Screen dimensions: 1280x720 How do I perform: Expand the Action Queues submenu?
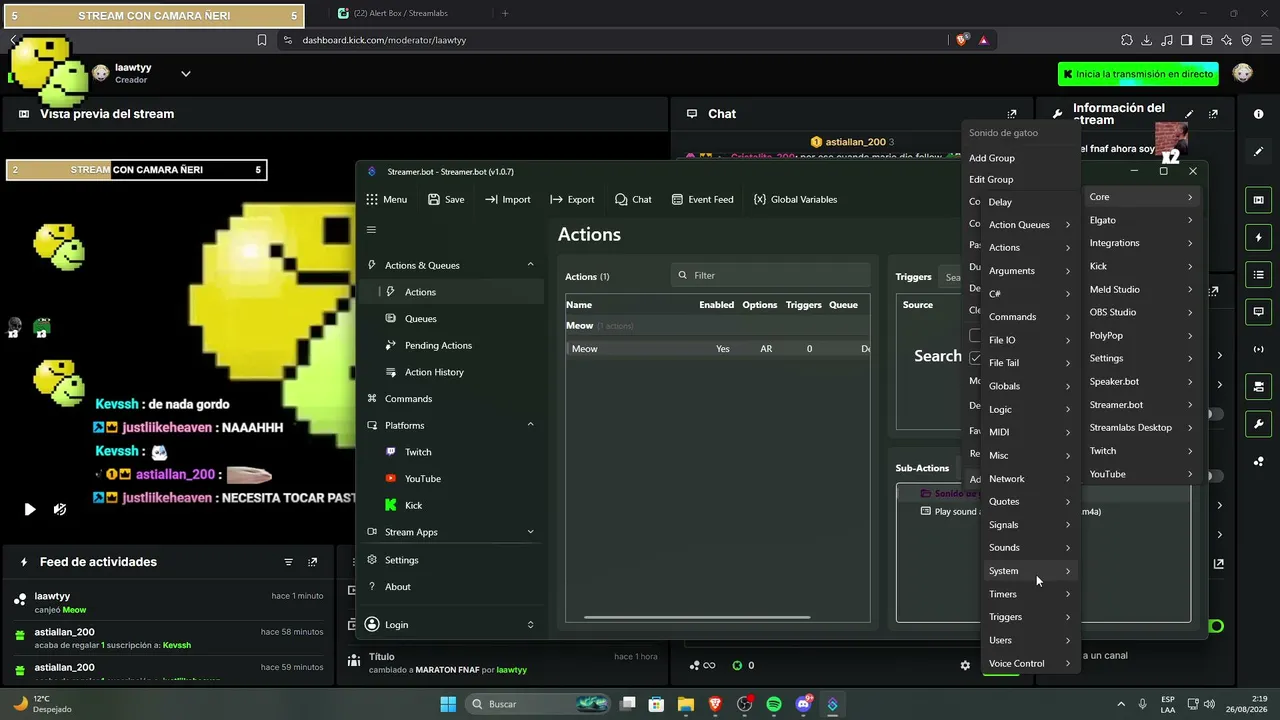coord(1029,225)
